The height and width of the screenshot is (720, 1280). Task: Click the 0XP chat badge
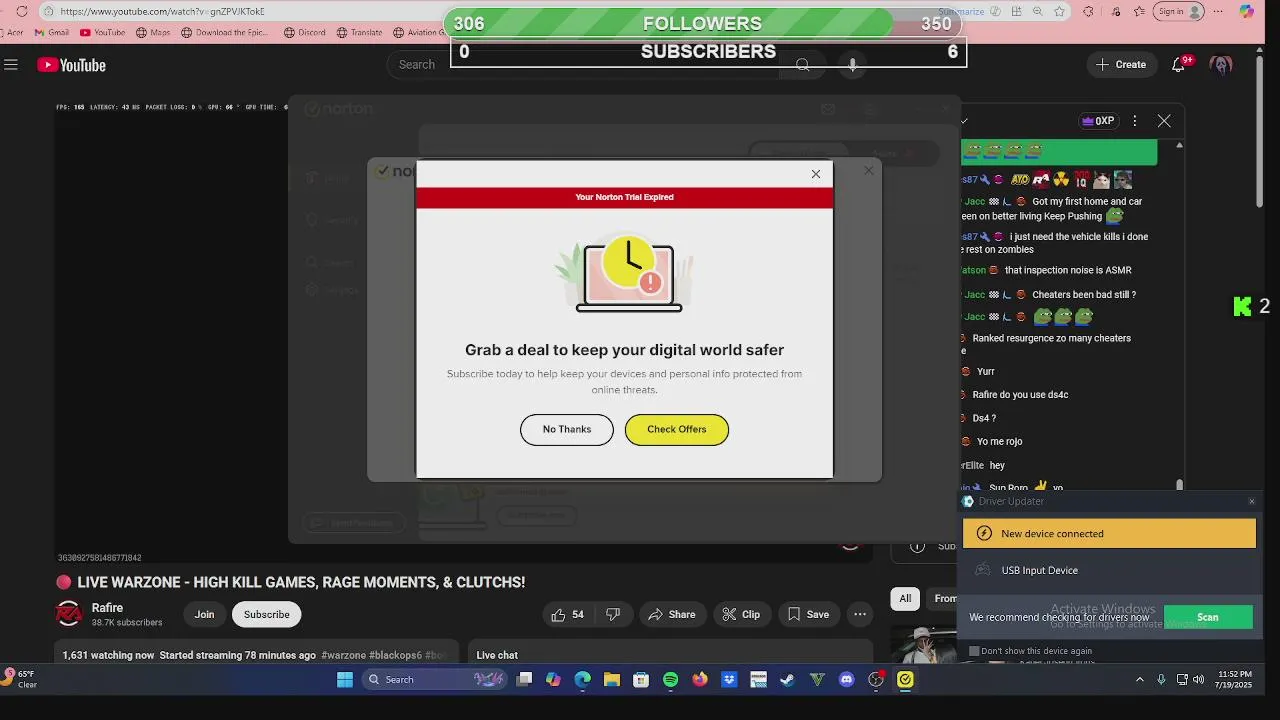click(1098, 121)
